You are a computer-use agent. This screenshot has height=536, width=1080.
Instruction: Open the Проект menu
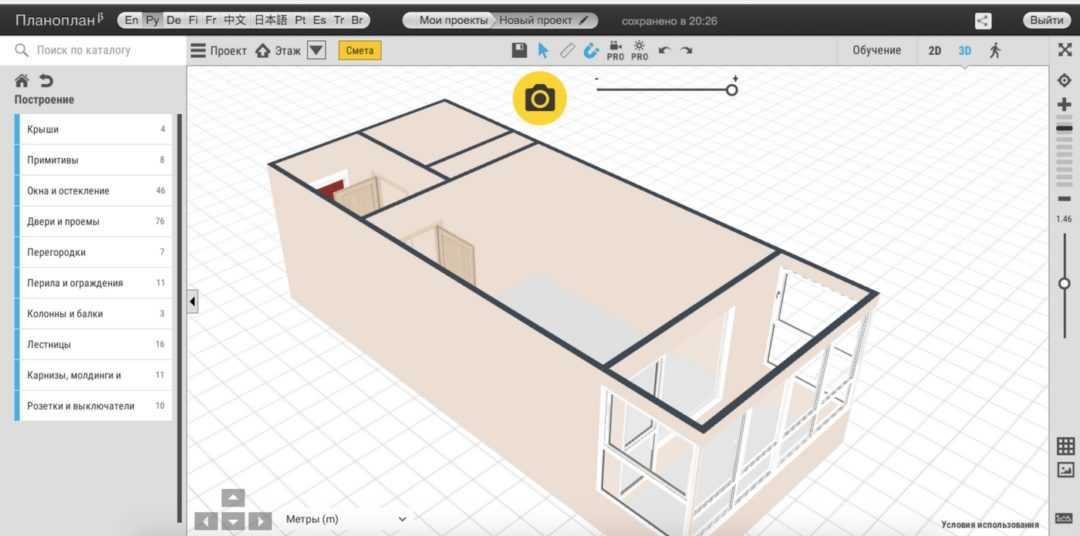click(218, 50)
